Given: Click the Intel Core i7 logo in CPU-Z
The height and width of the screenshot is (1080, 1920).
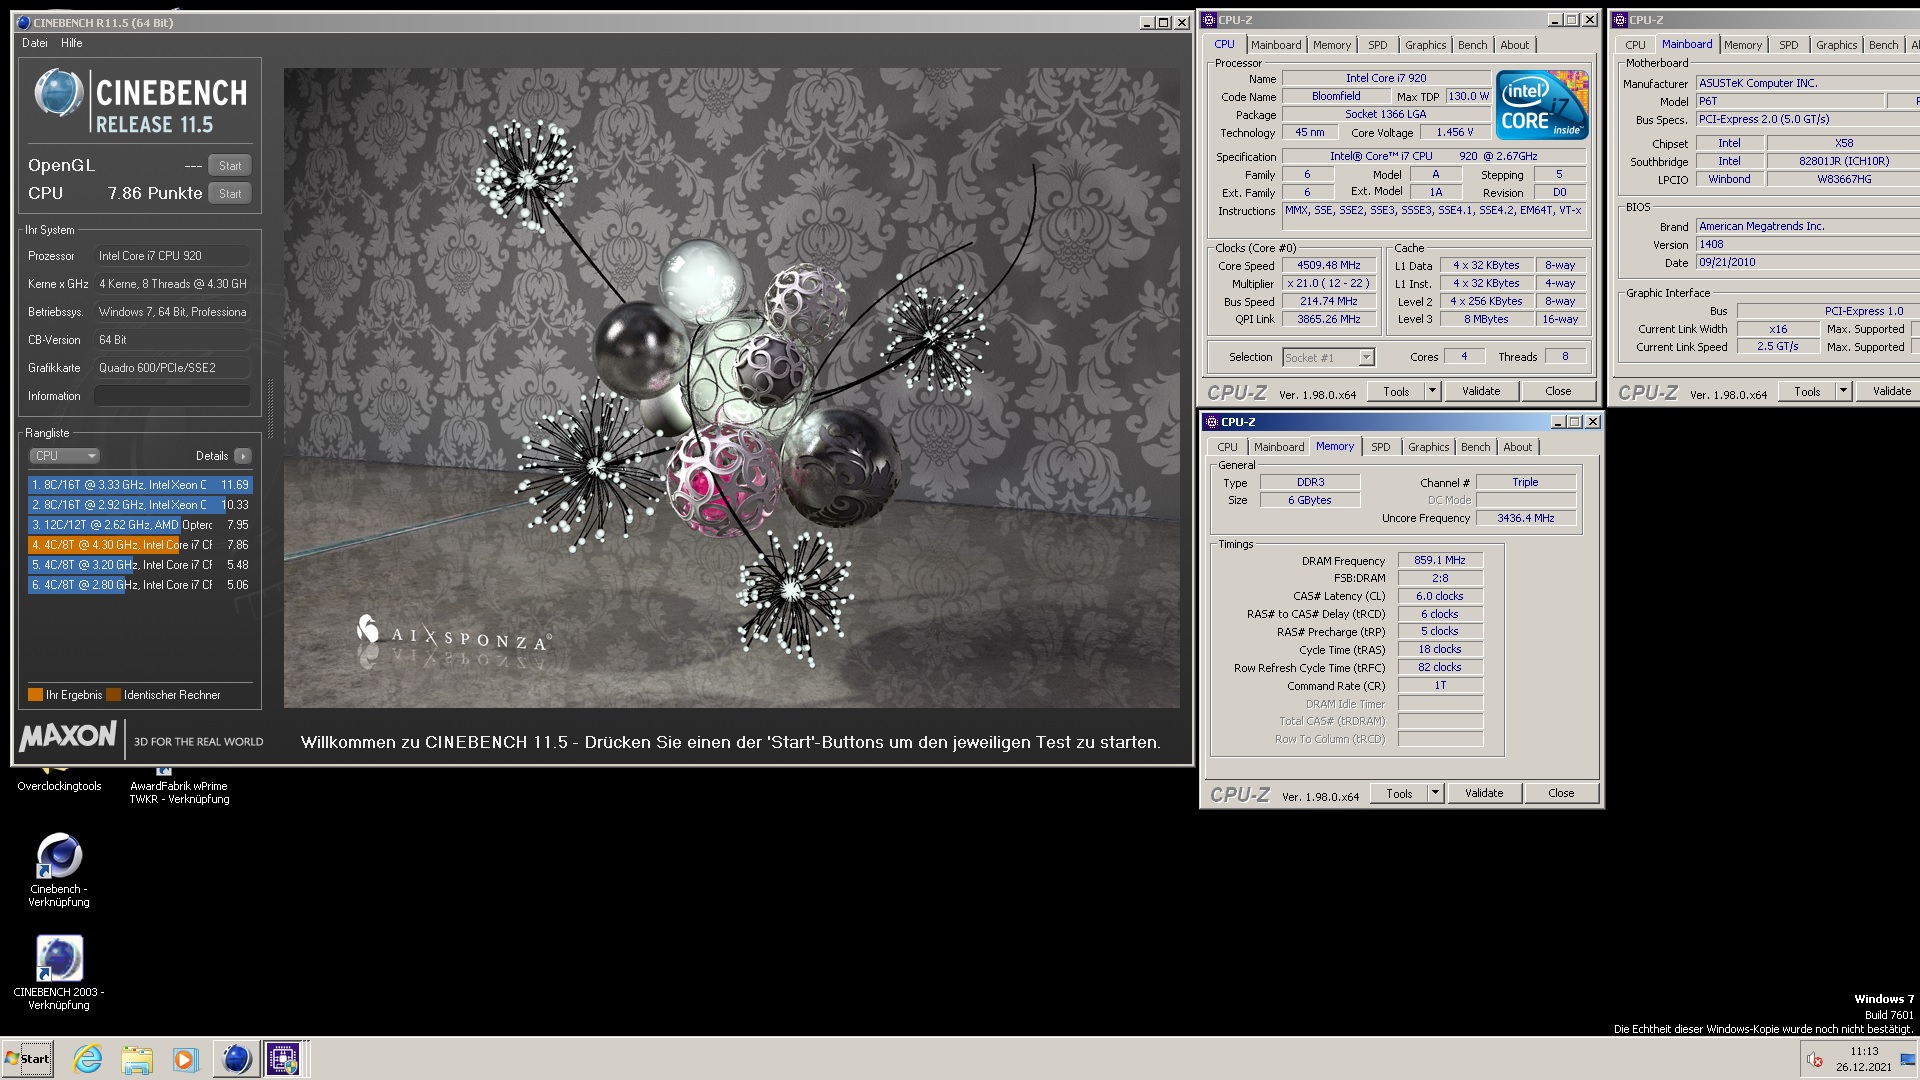Looking at the screenshot, I should tap(1541, 104).
